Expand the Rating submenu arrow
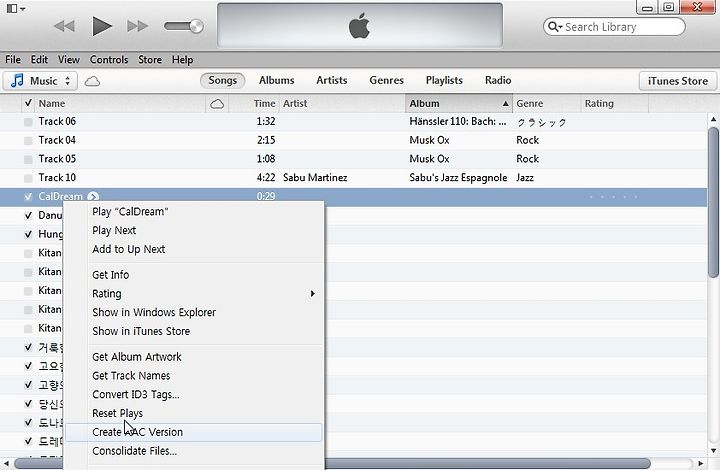Image resolution: width=720 pixels, height=470 pixels. [313, 293]
